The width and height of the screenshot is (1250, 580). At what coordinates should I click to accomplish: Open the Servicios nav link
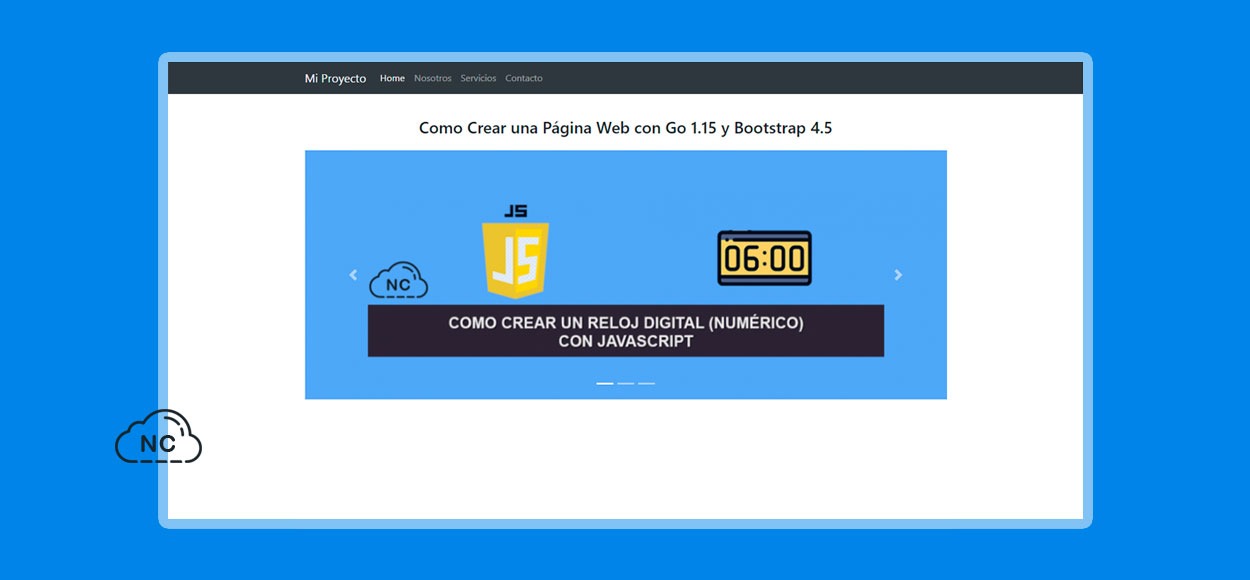[x=478, y=78]
